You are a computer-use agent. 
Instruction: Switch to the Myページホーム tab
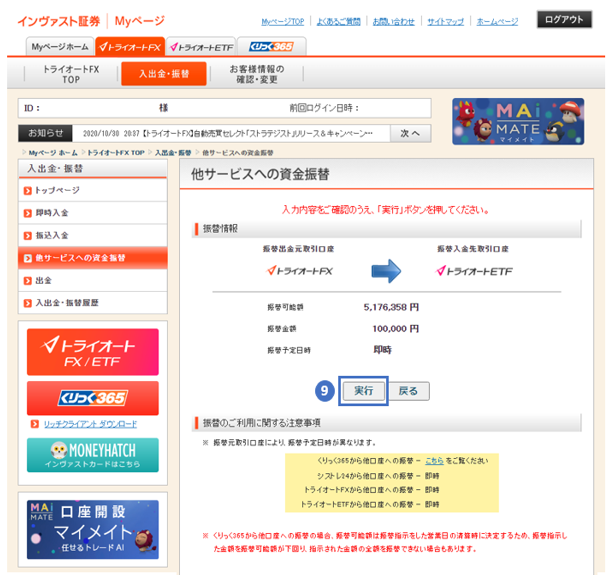coord(60,47)
